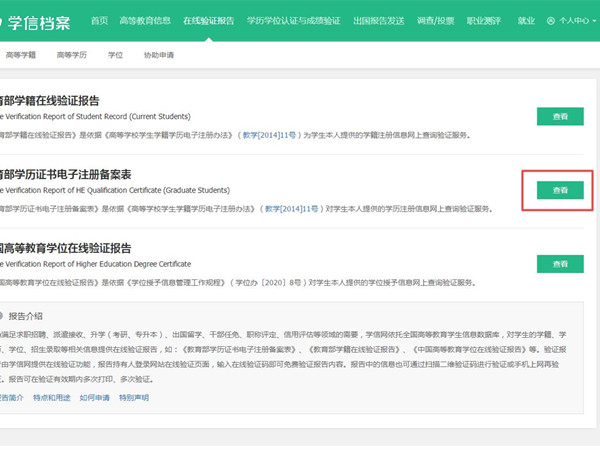This screenshot has width=600, height=450.
Task: Open 高等教育信息 navigation item
Action: click(144, 20)
